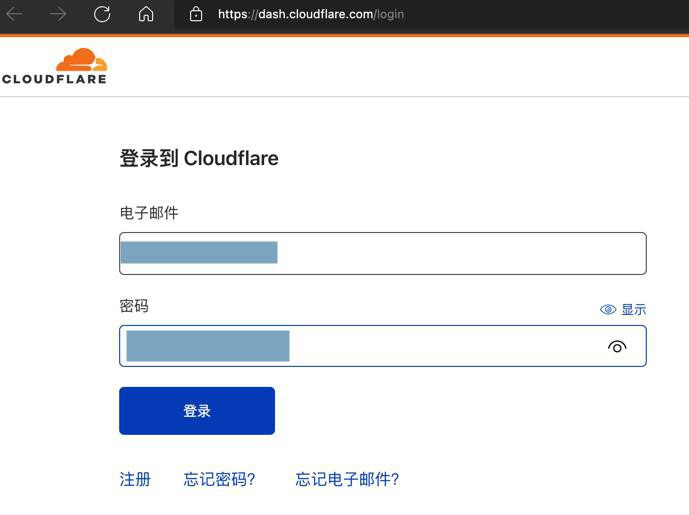The image size is (689, 515).
Task: Go back using browser back arrow
Action: [14, 14]
